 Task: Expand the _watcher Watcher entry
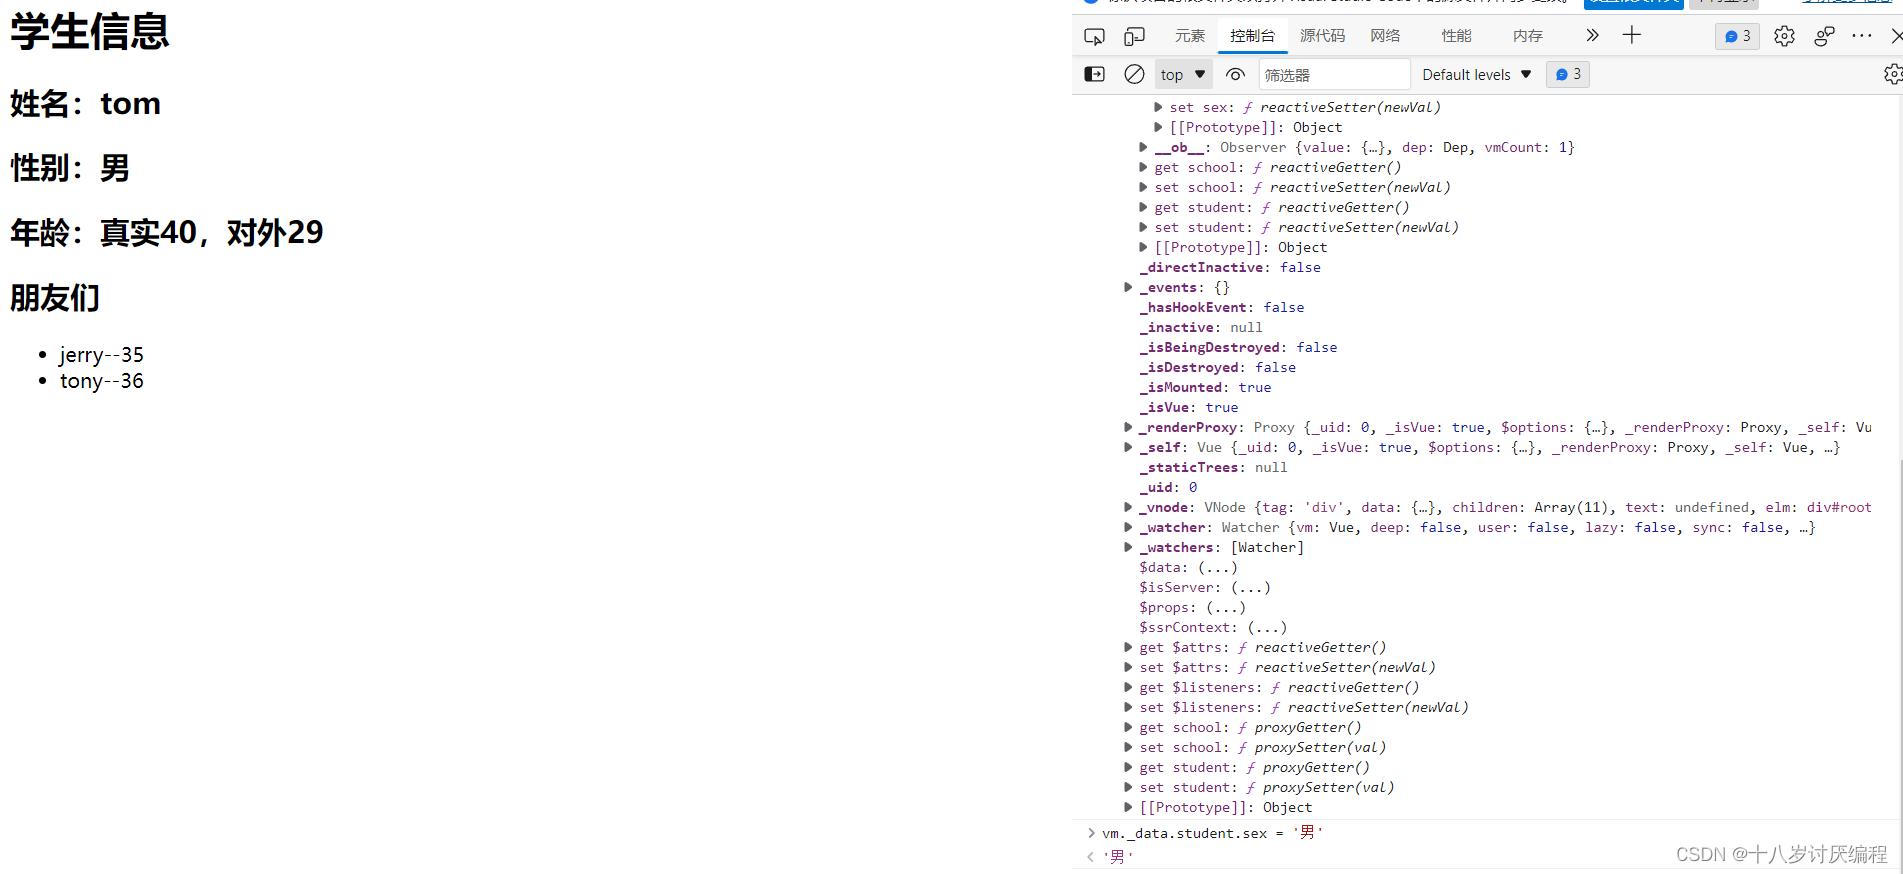tap(1129, 527)
